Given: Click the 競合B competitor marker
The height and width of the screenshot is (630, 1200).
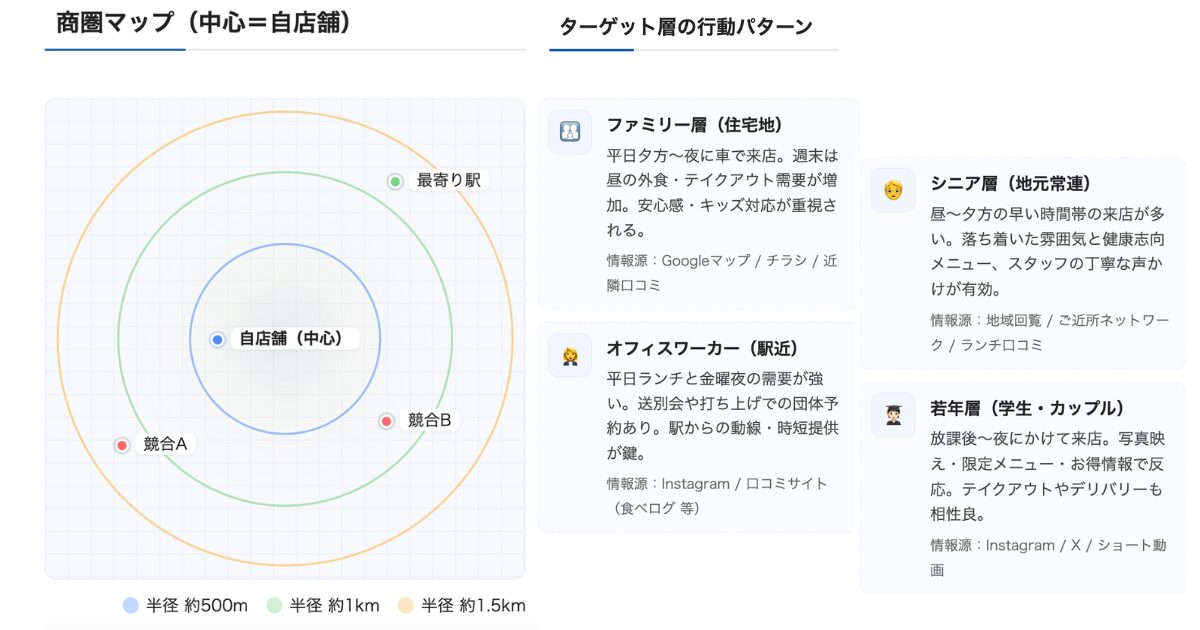Looking at the screenshot, I should tap(385, 421).
